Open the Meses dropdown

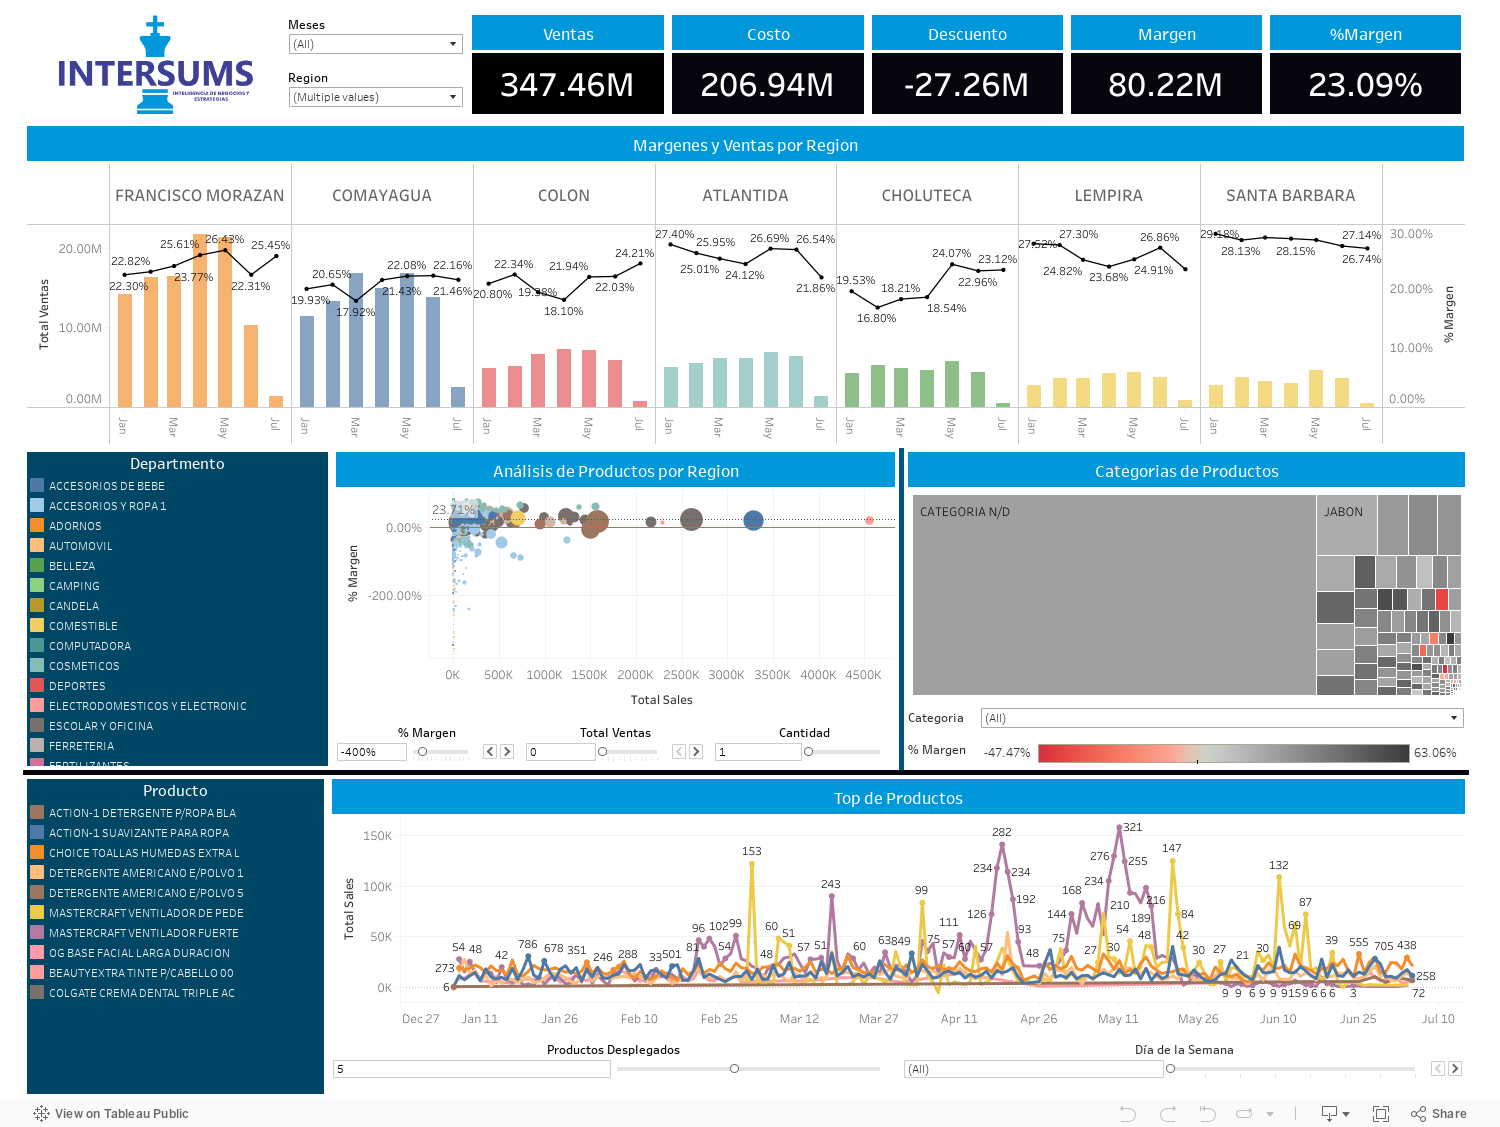(x=375, y=44)
